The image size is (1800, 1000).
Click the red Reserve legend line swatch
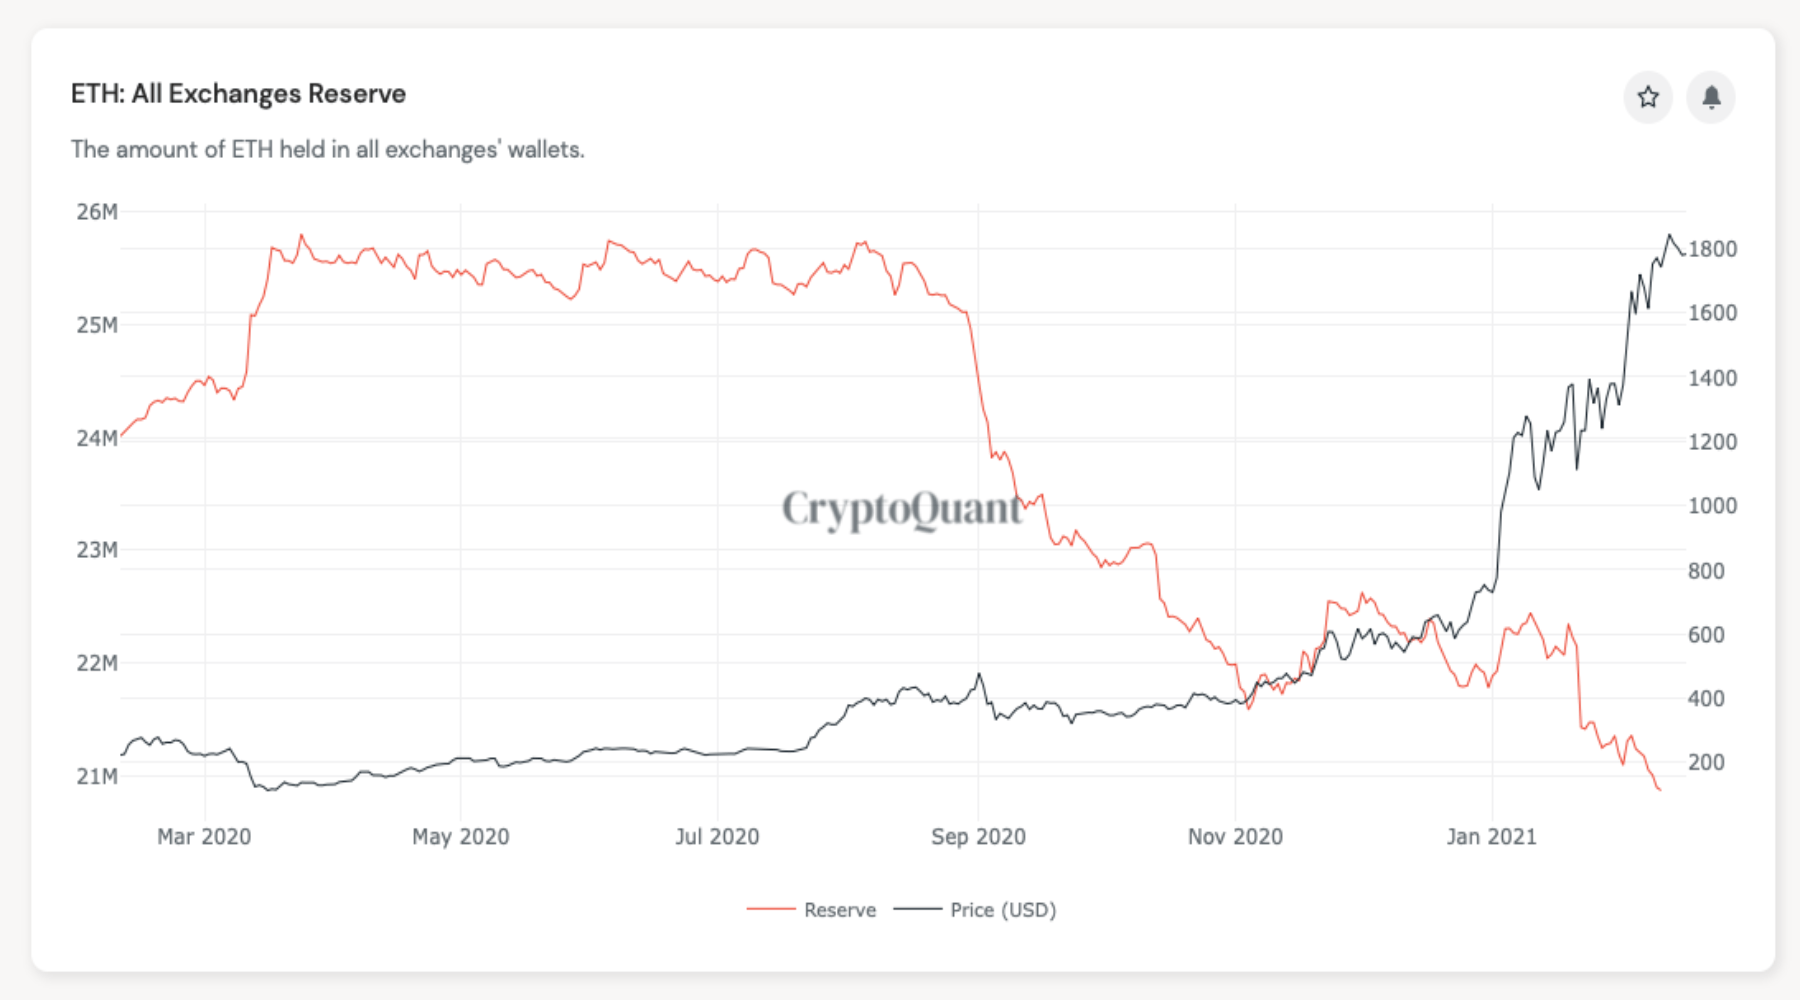point(771,909)
